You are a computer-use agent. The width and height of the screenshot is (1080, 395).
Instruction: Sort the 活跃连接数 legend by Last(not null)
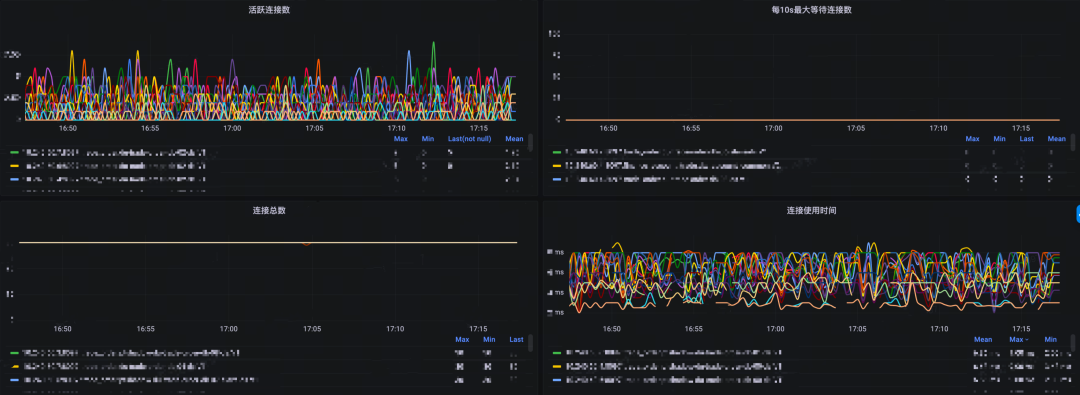click(x=469, y=139)
